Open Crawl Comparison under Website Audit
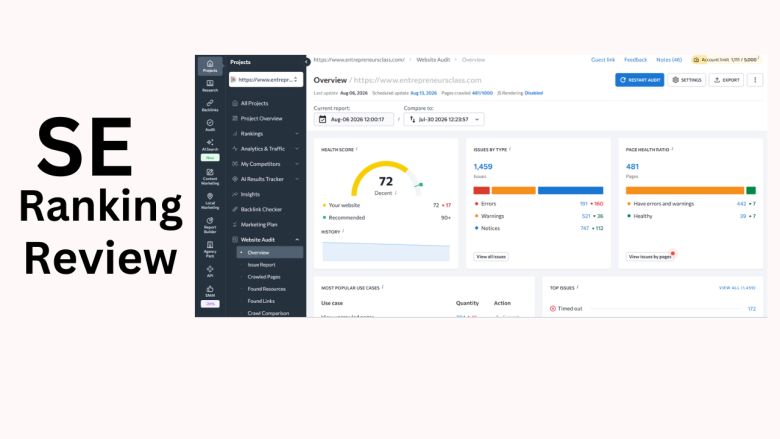Viewport: 780px width, 439px height. [268, 313]
